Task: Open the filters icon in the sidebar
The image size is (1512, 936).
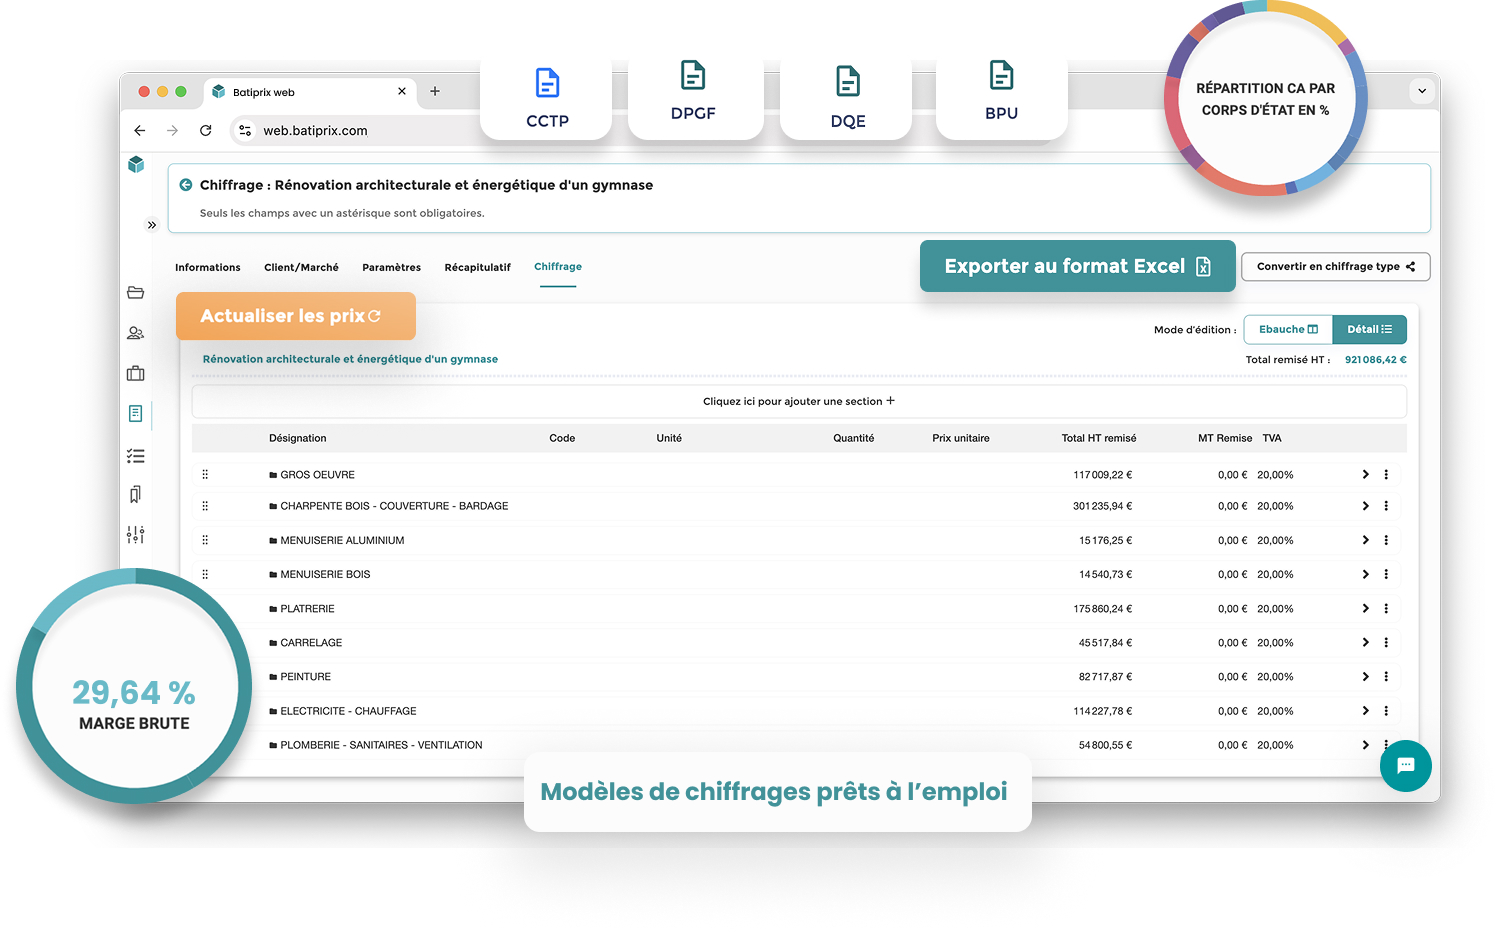Action: click(136, 534)
